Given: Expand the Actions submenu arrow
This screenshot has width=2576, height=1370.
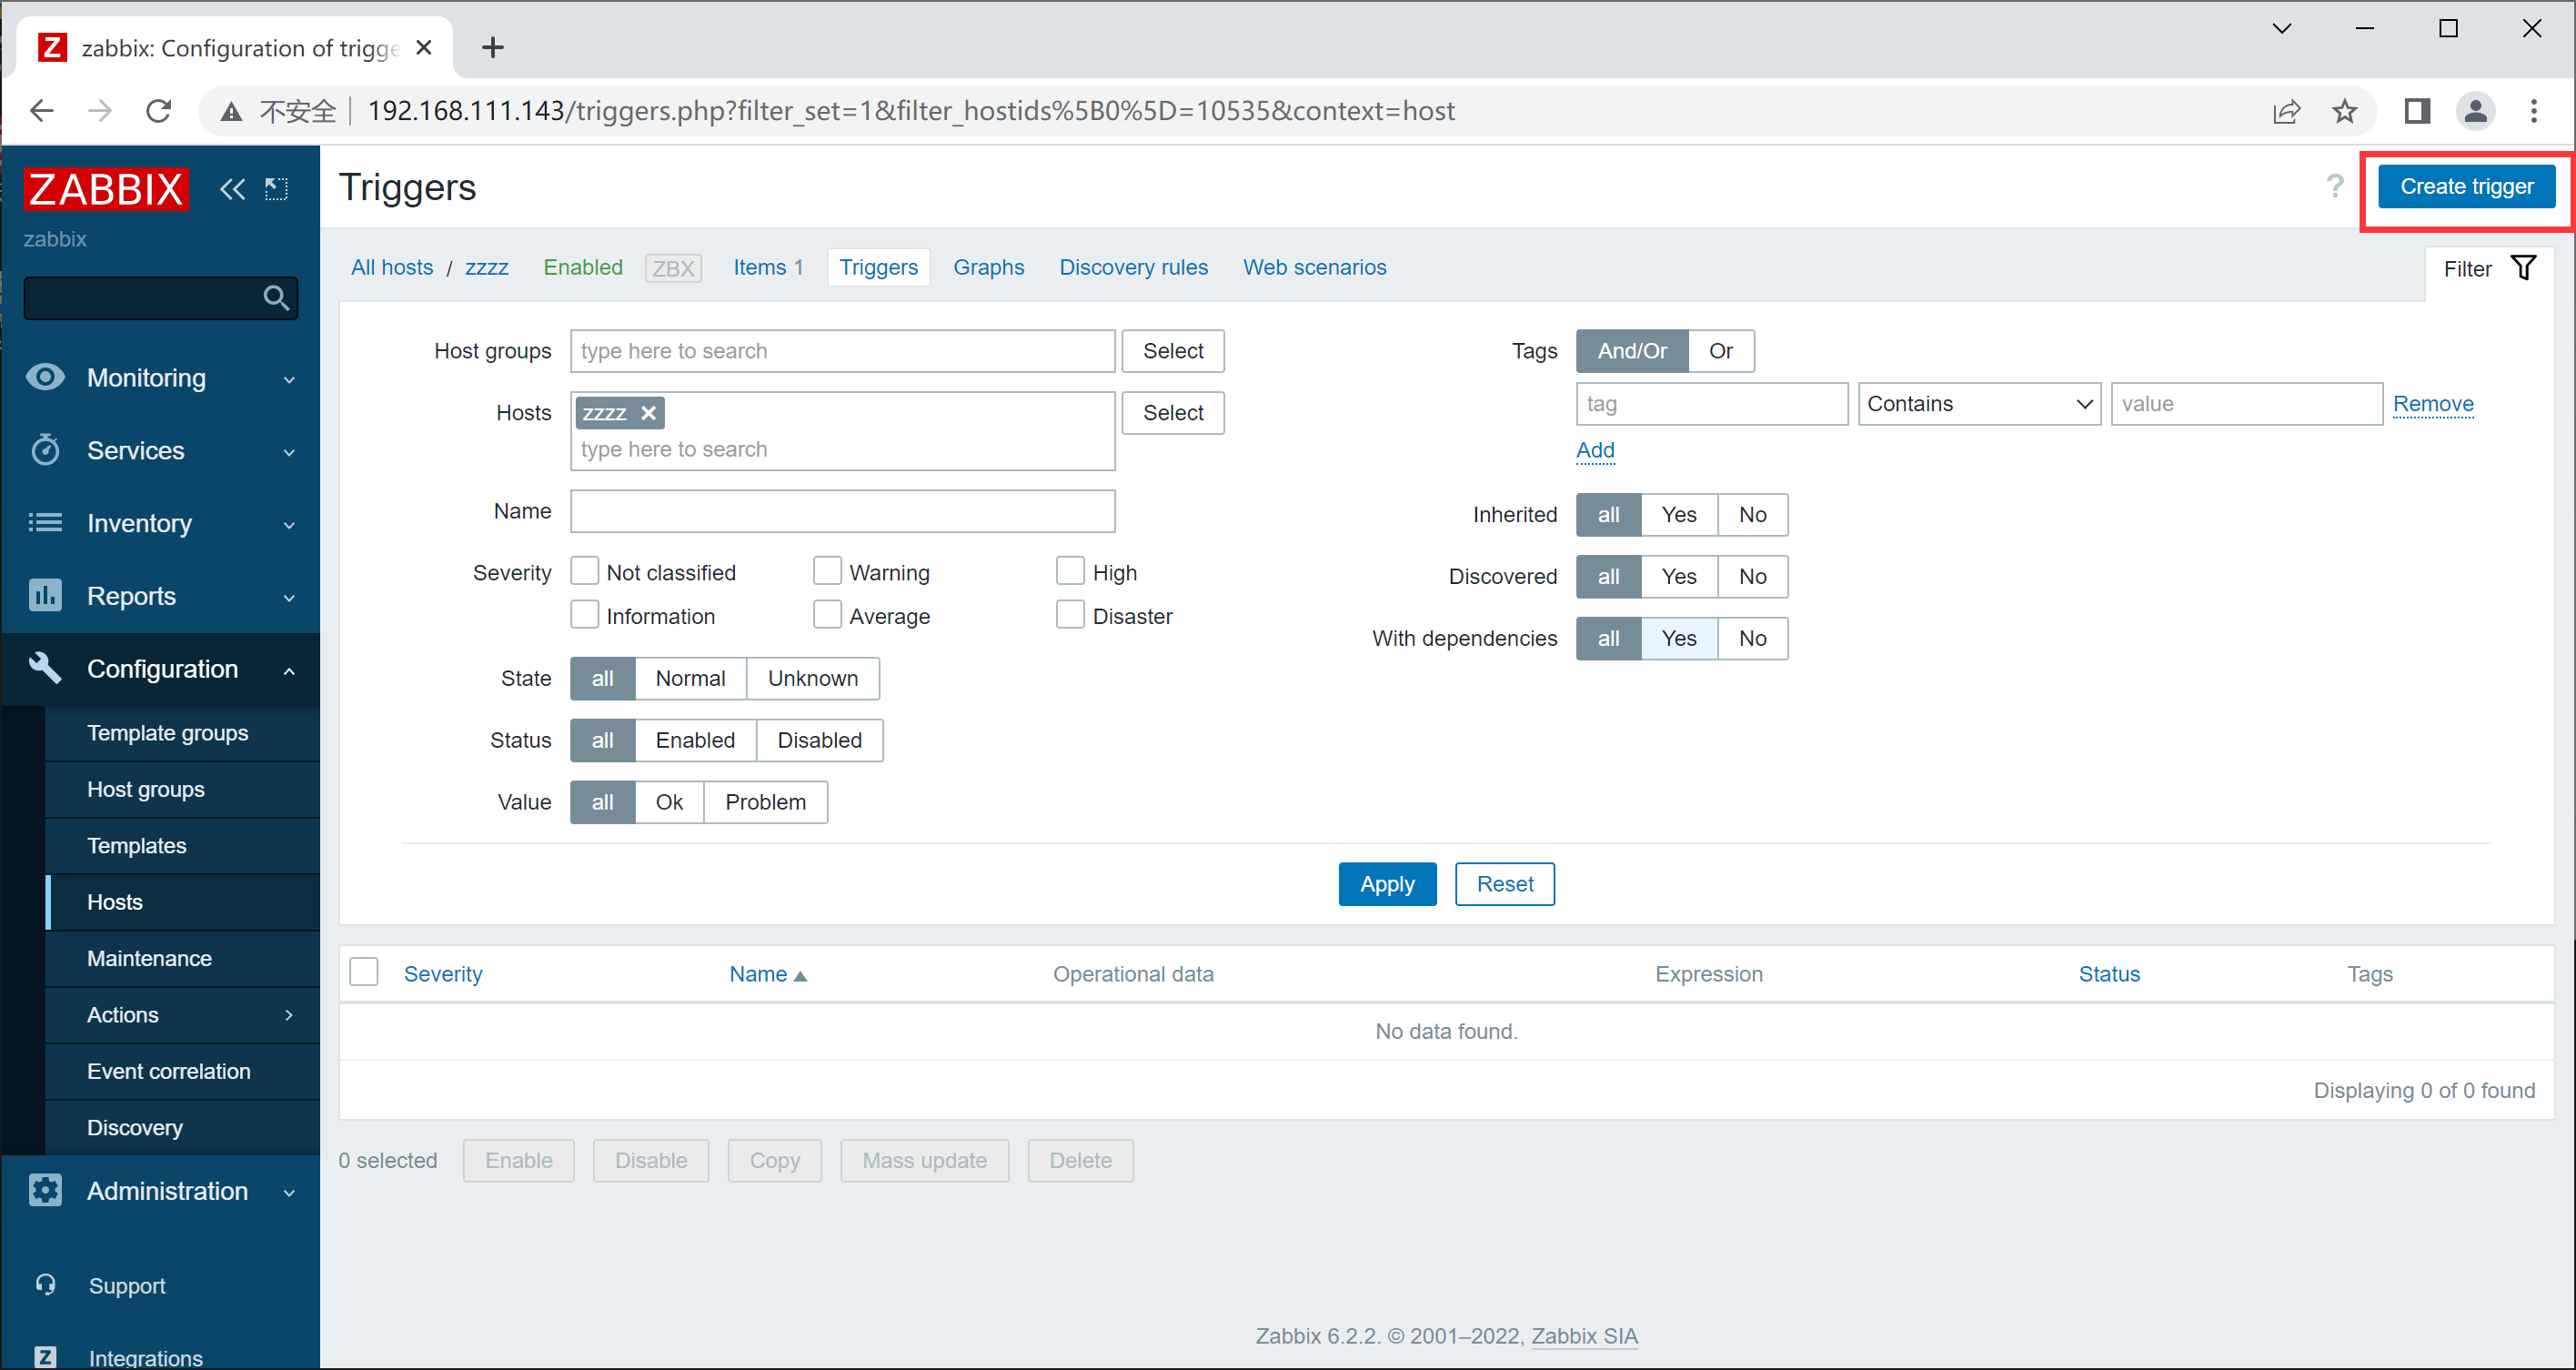Looking at the screenshot, I should click(289, 1015).
